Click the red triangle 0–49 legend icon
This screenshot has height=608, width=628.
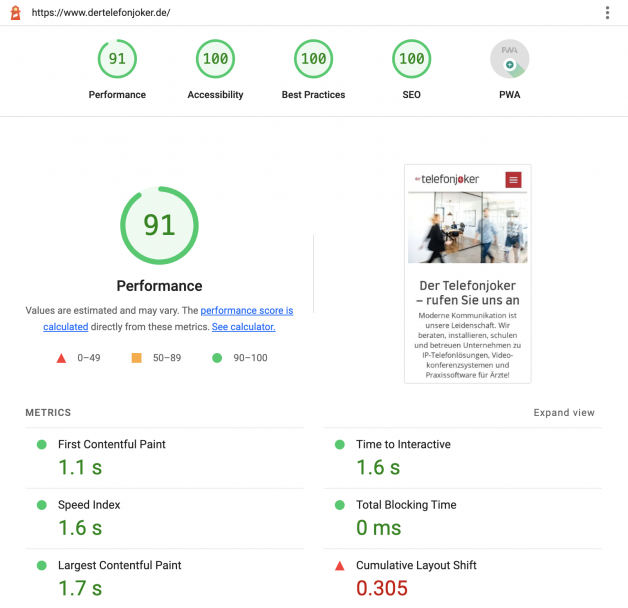pyautogui.click(x=61, y=358)
